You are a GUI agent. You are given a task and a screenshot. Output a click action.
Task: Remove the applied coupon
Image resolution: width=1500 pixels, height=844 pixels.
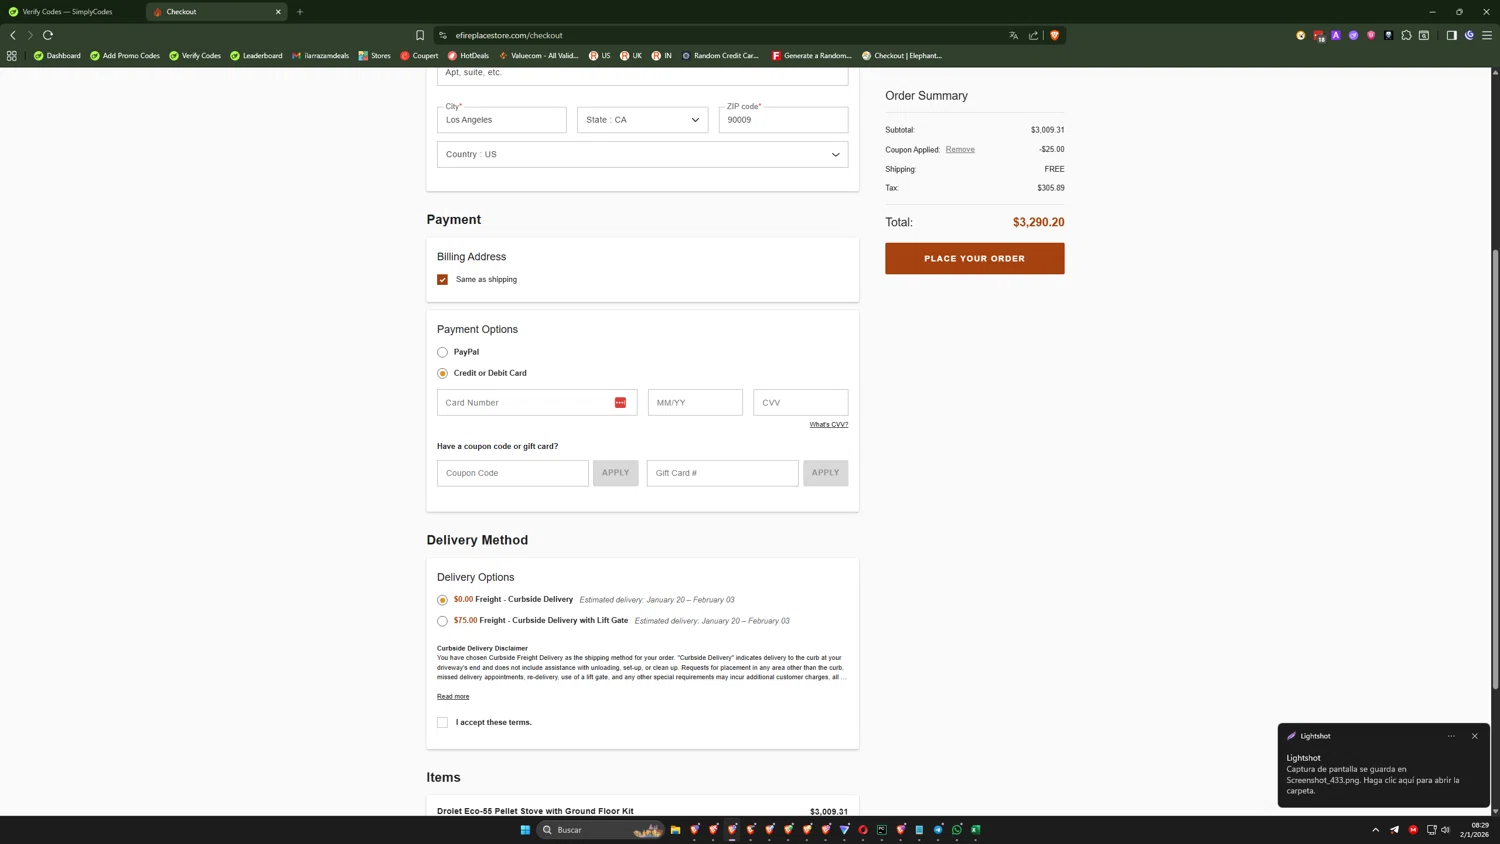[x=960, y=149]
